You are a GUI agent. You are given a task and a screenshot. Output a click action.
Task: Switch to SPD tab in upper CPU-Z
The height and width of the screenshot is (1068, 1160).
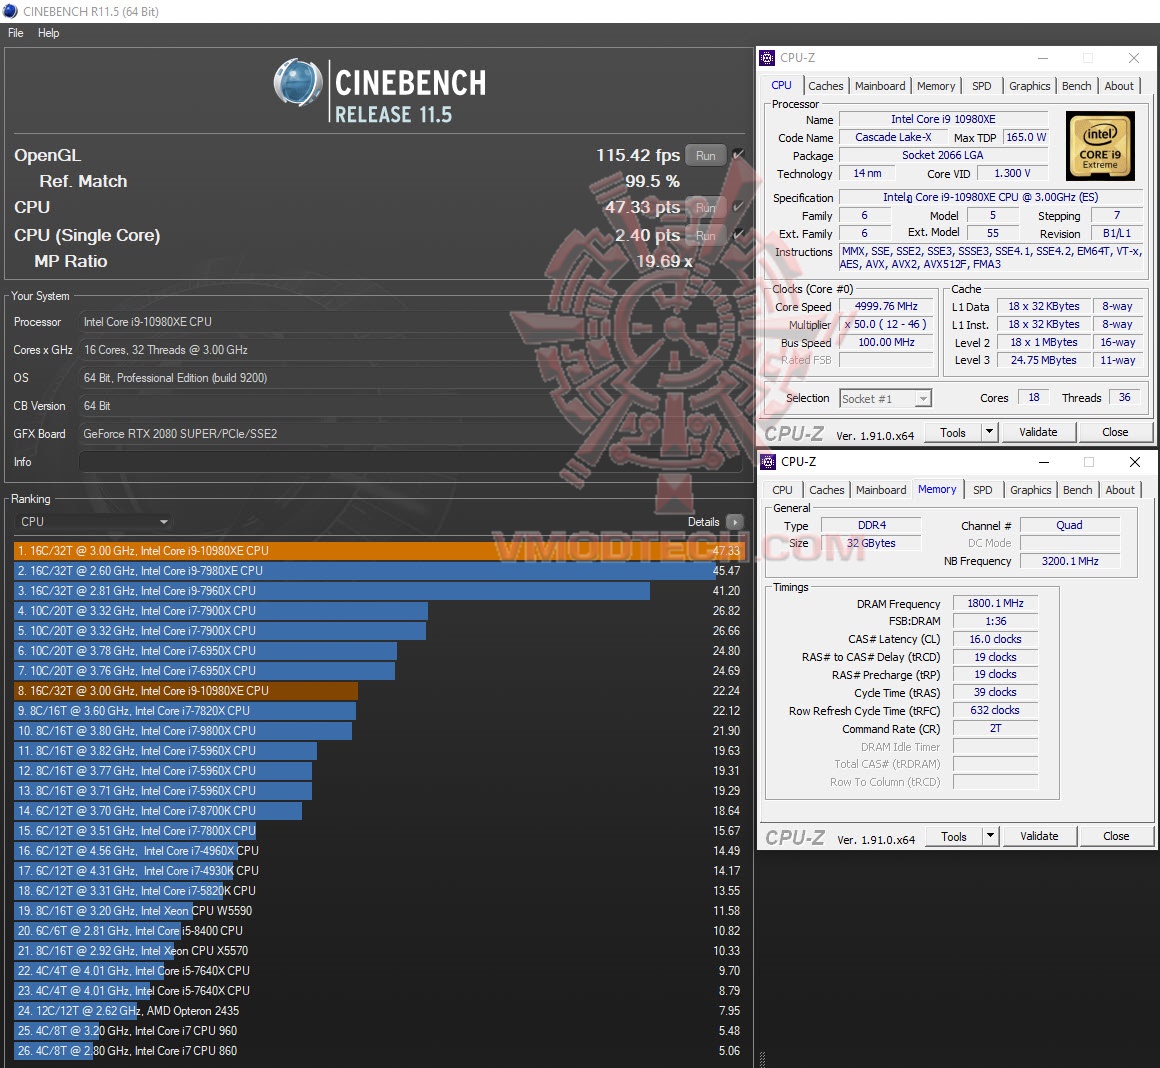tap(982, 86)
